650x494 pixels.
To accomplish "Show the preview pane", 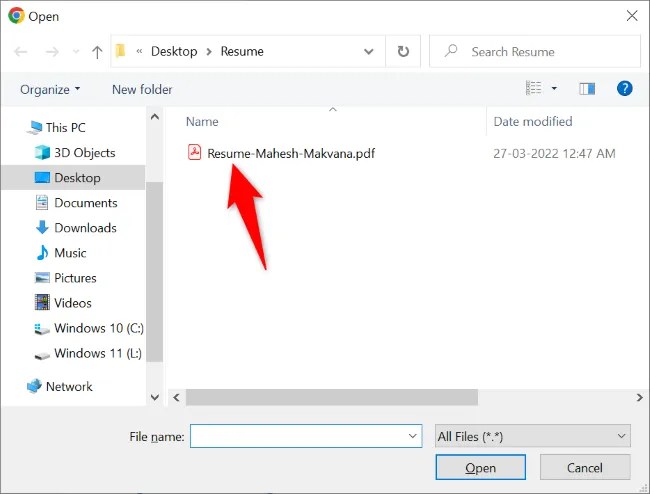I will coord(587,88).
